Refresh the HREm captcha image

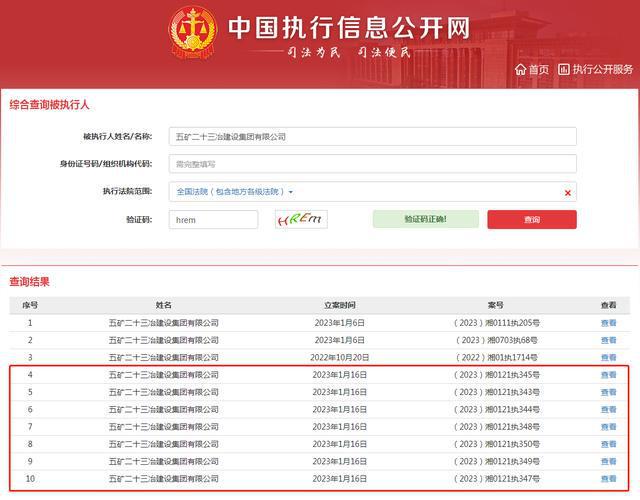point(301,219)
